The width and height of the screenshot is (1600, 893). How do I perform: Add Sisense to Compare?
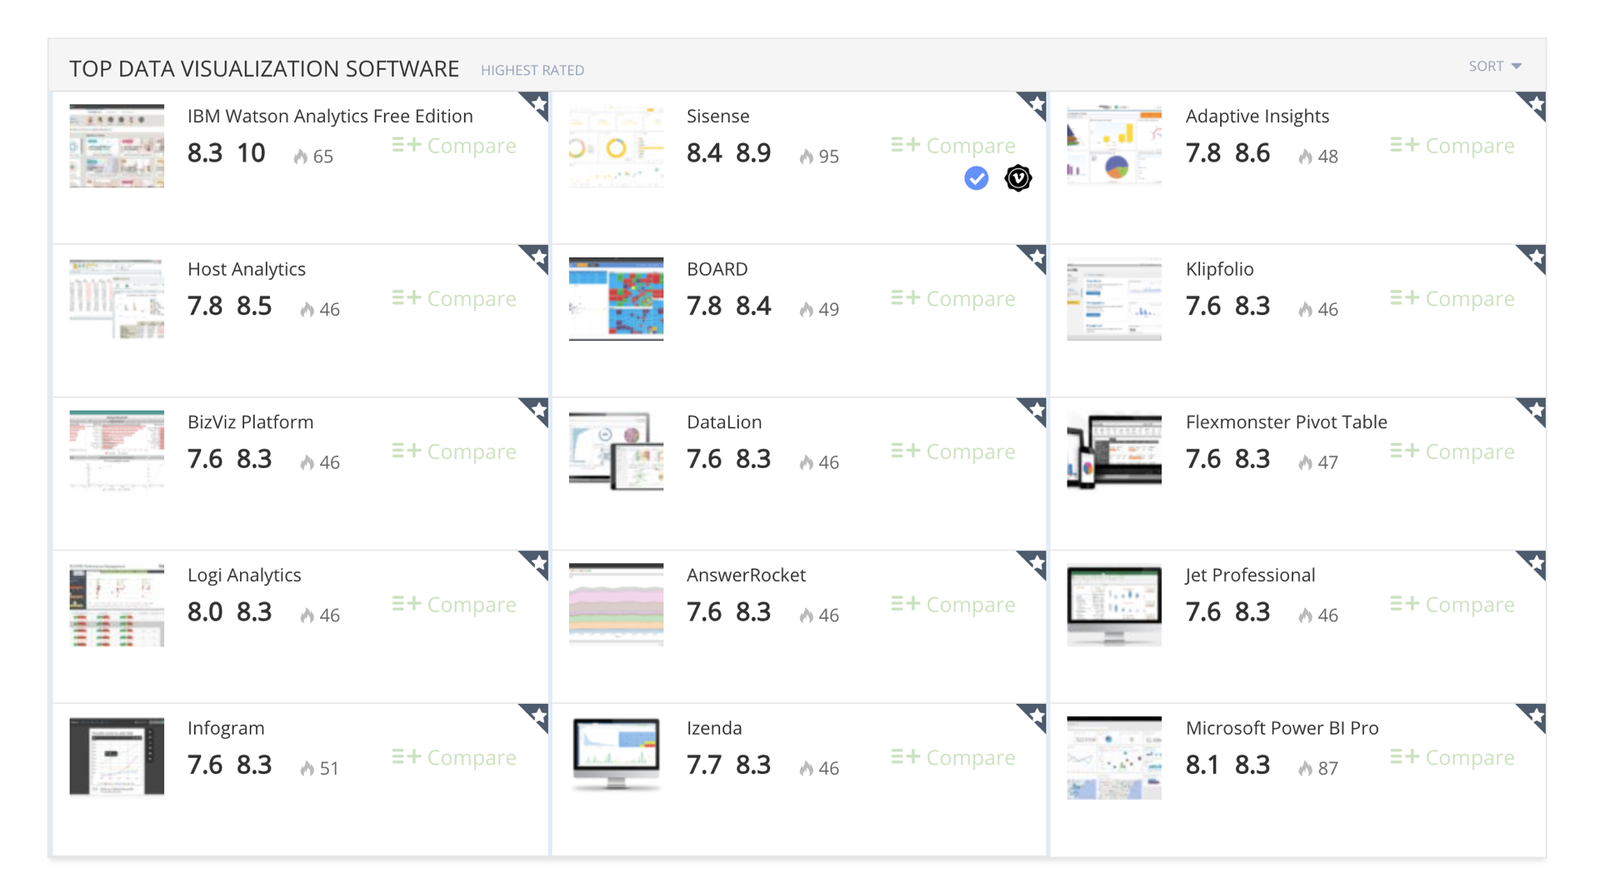[953, 146]
